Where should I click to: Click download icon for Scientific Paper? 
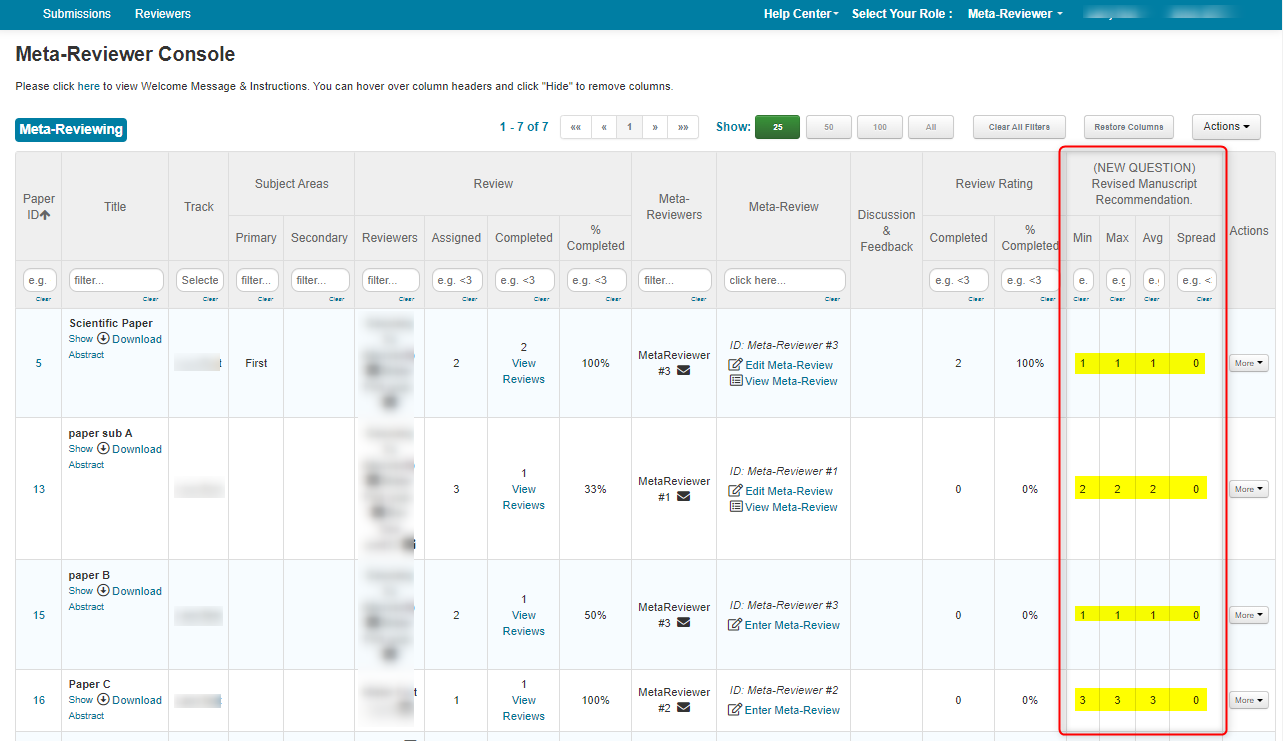(103, 339)
